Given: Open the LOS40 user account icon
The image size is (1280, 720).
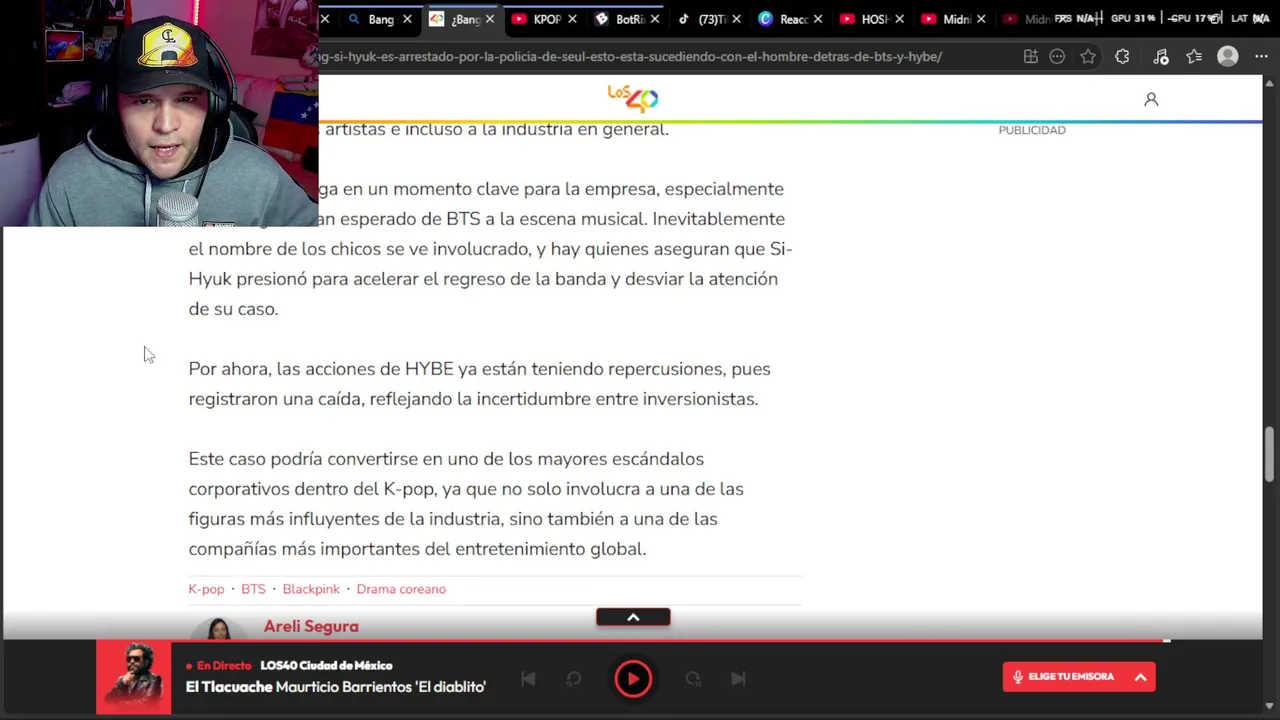Looking at the screenshot, I should pyautogui.click(x=1151, y=99).
